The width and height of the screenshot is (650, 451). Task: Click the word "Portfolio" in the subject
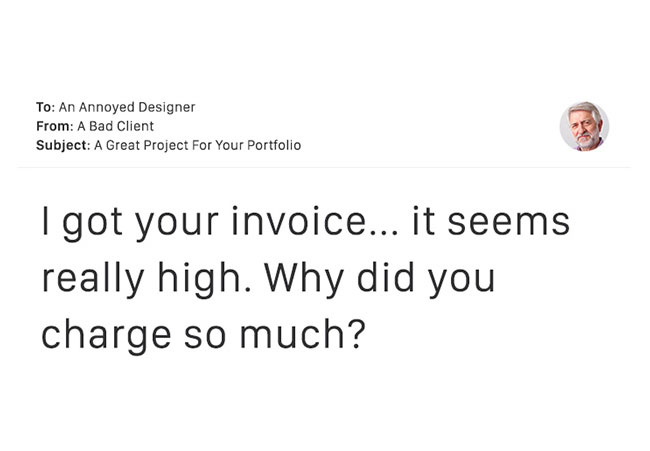pos(274,145)
